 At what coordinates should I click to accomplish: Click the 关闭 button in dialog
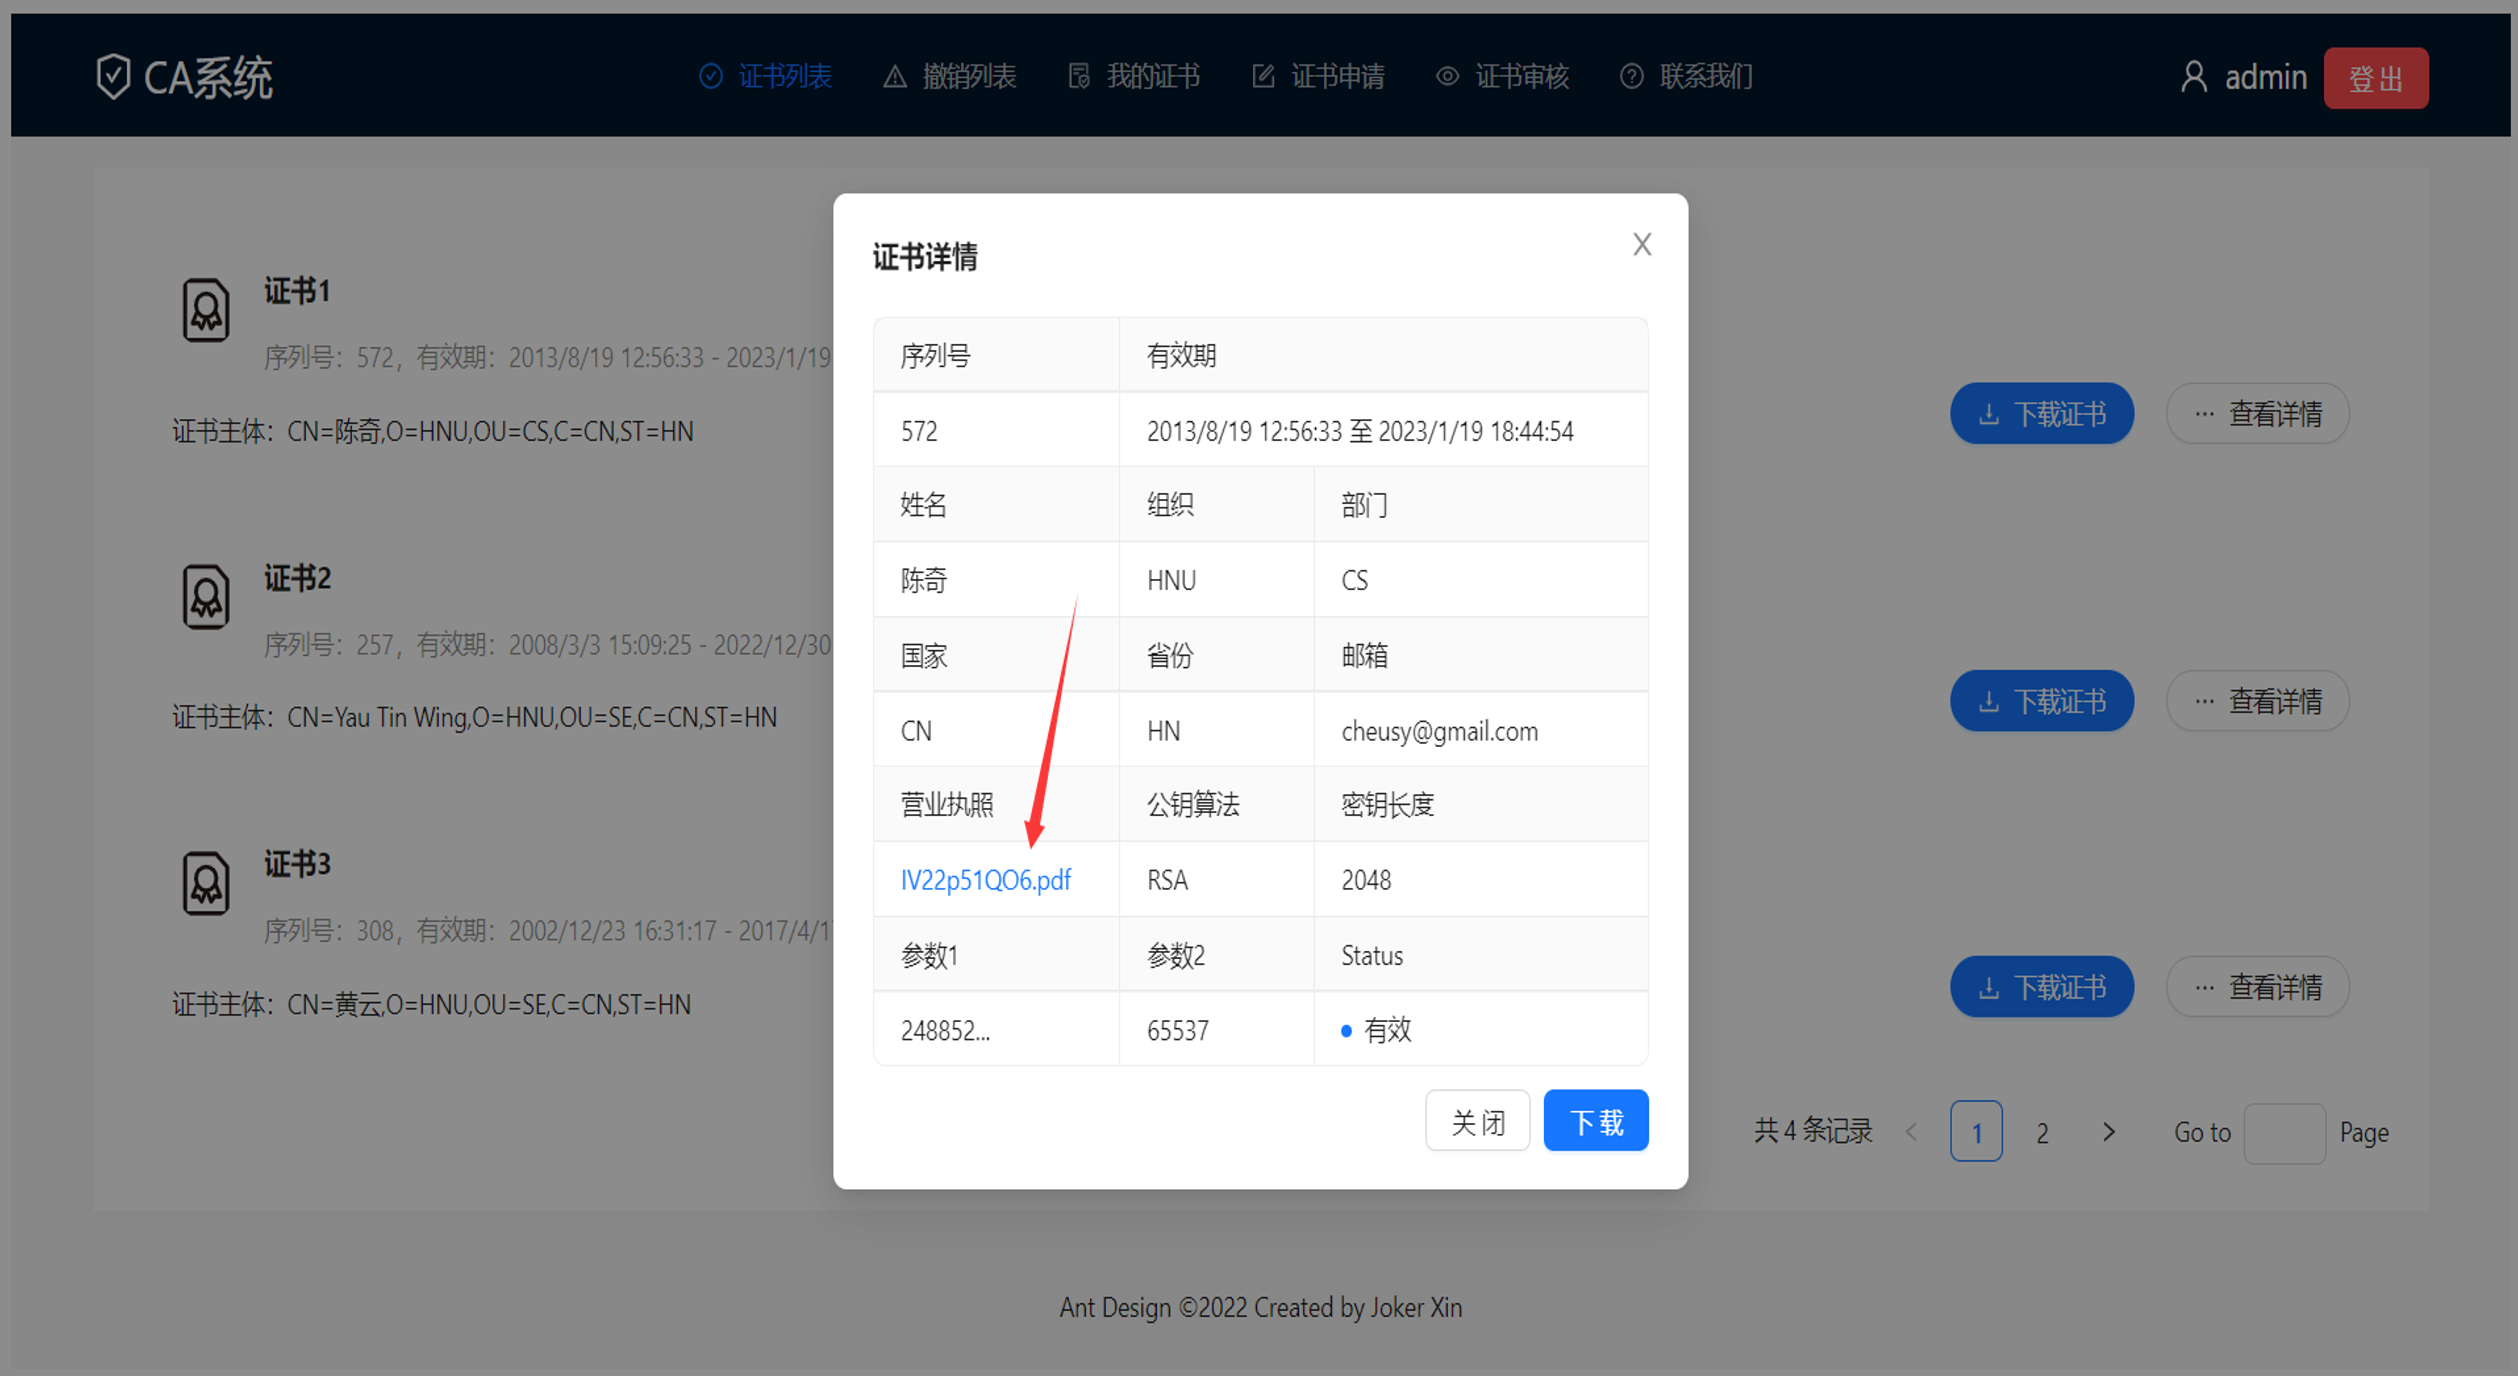[x=1477, y=1121]
